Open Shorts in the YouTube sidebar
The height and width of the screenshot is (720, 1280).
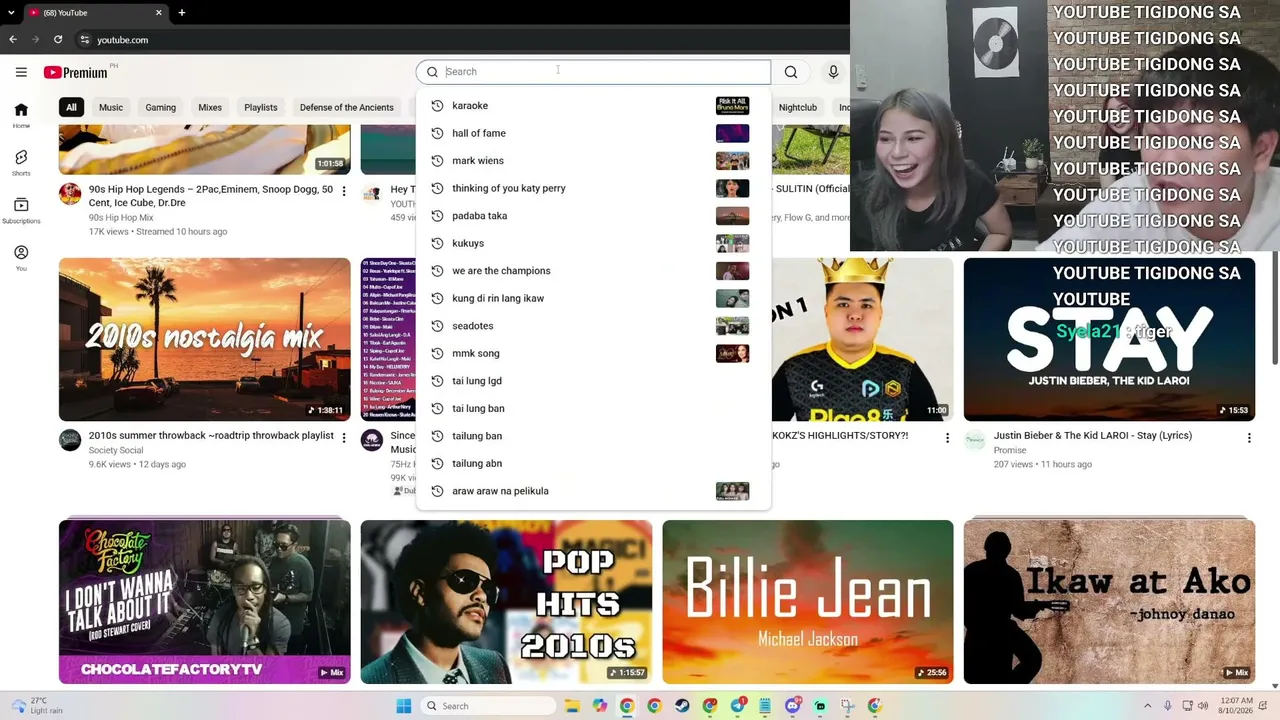click(x=21, y=163)
